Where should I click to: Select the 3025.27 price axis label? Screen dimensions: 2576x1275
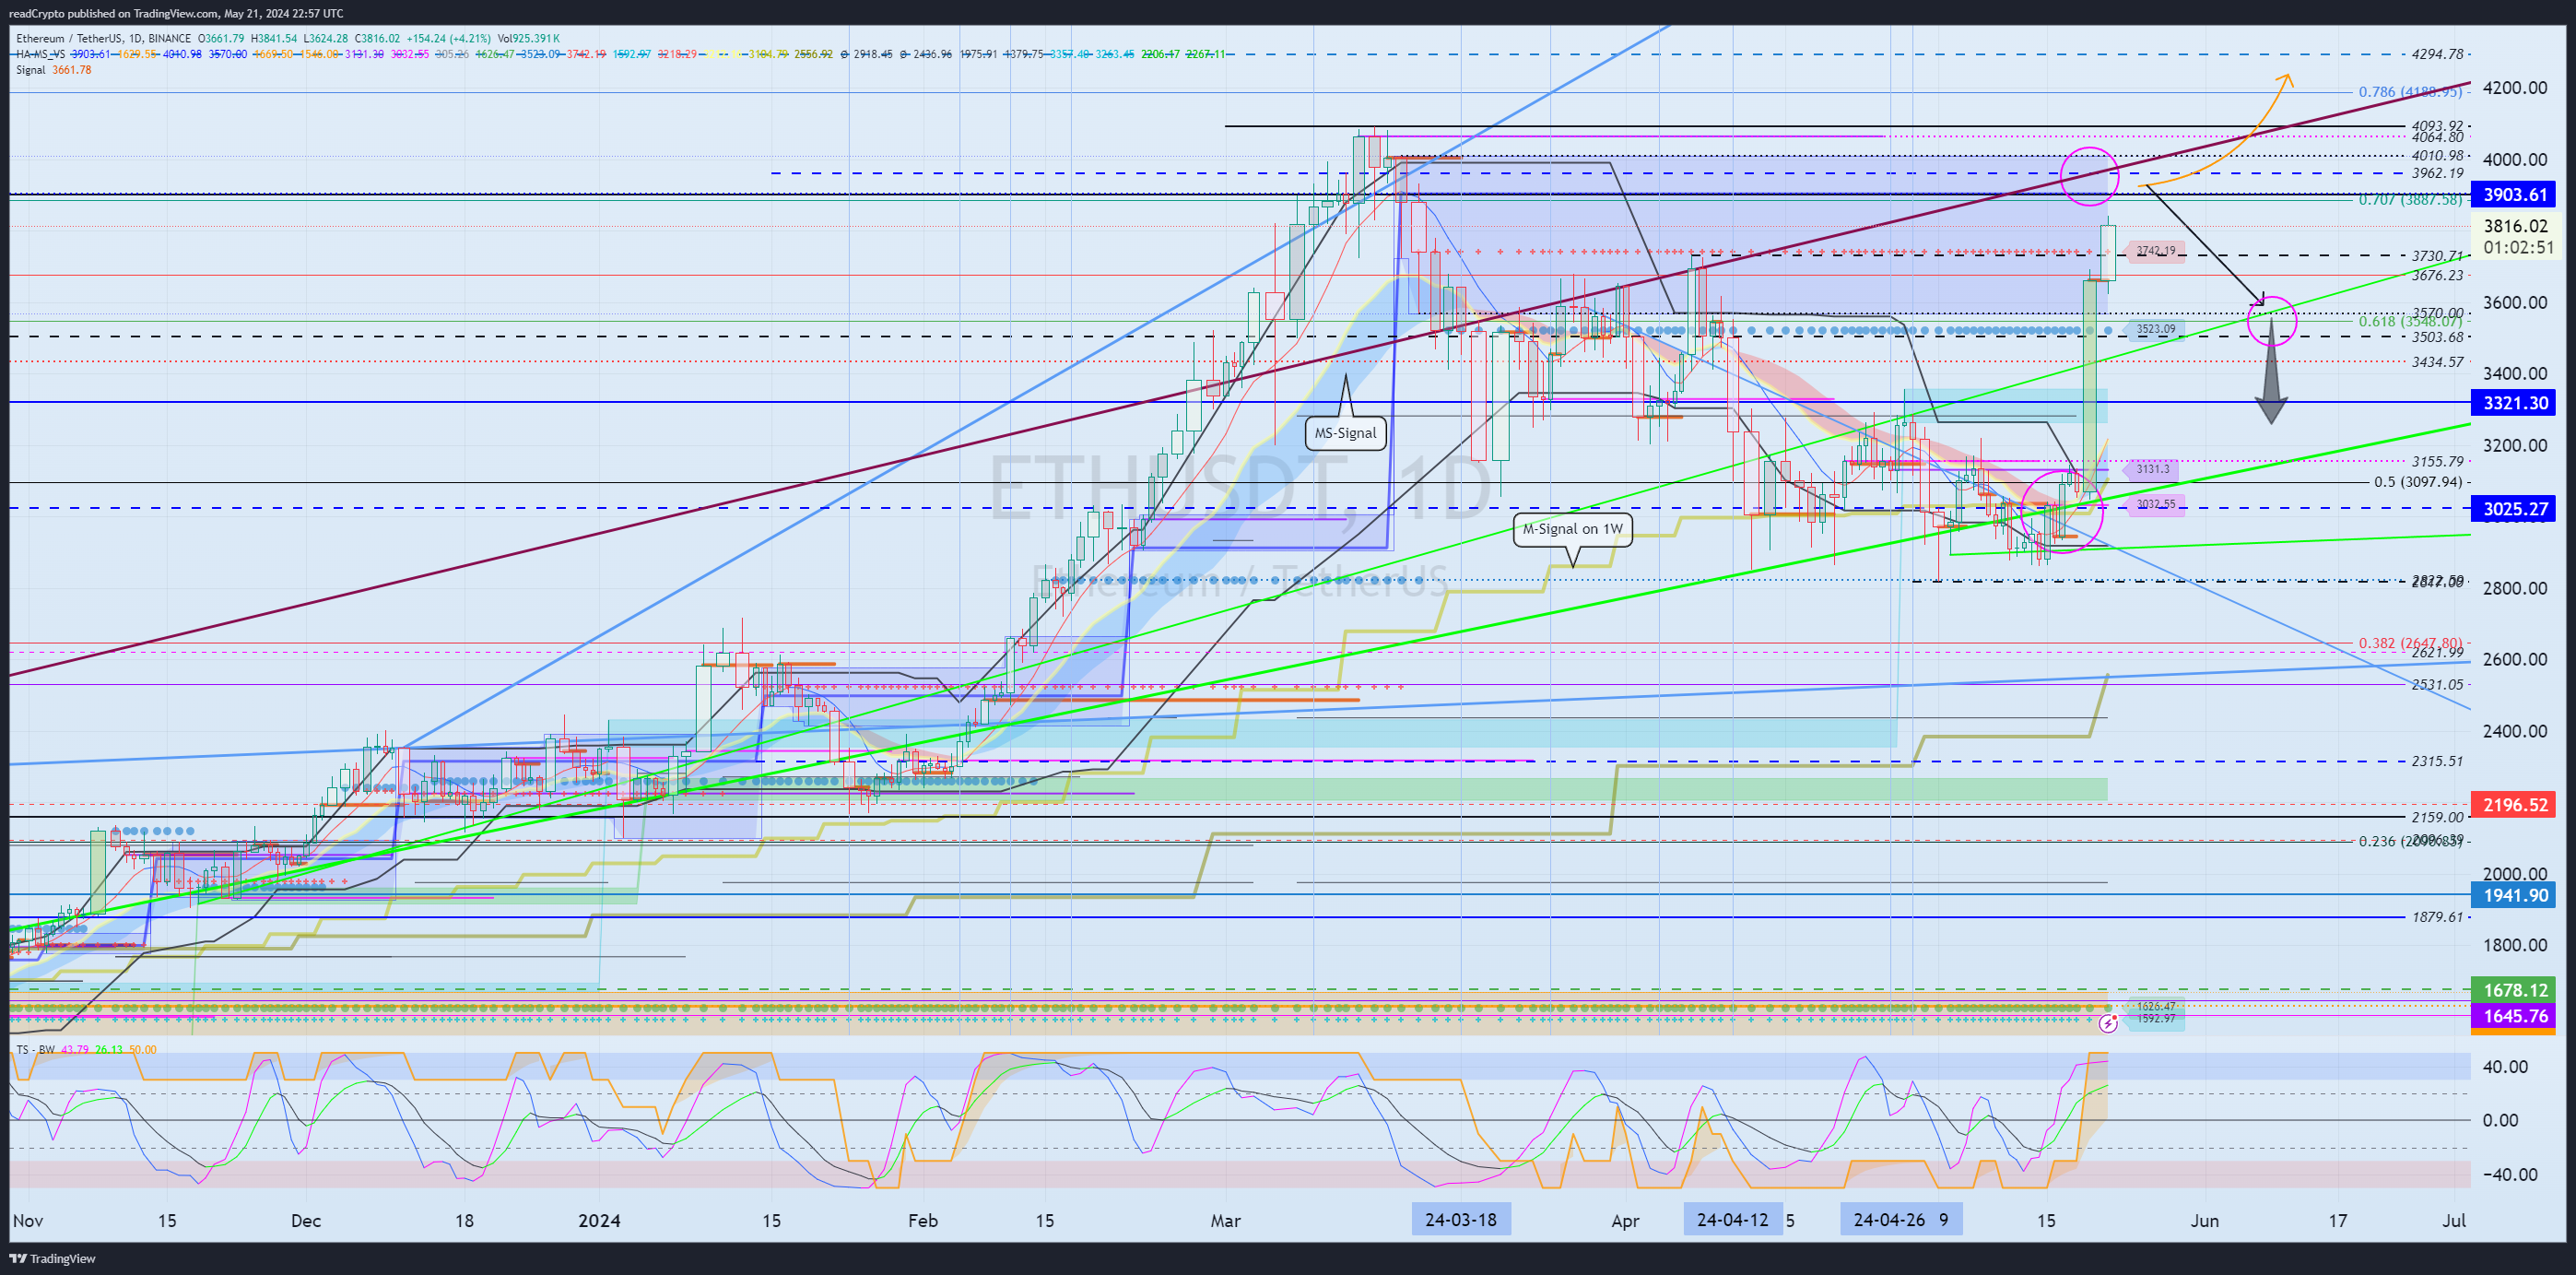pyautogui.click(x=2514, y=509)
